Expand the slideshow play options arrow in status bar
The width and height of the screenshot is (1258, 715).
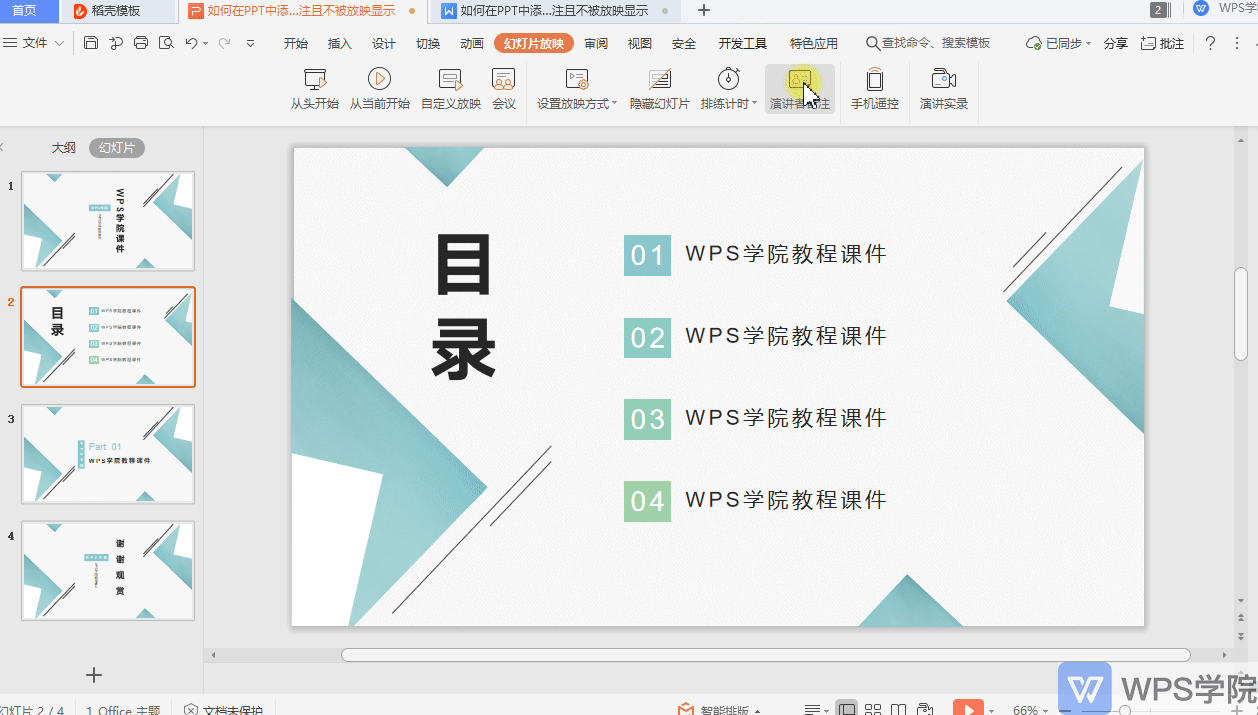pos(991,710)
